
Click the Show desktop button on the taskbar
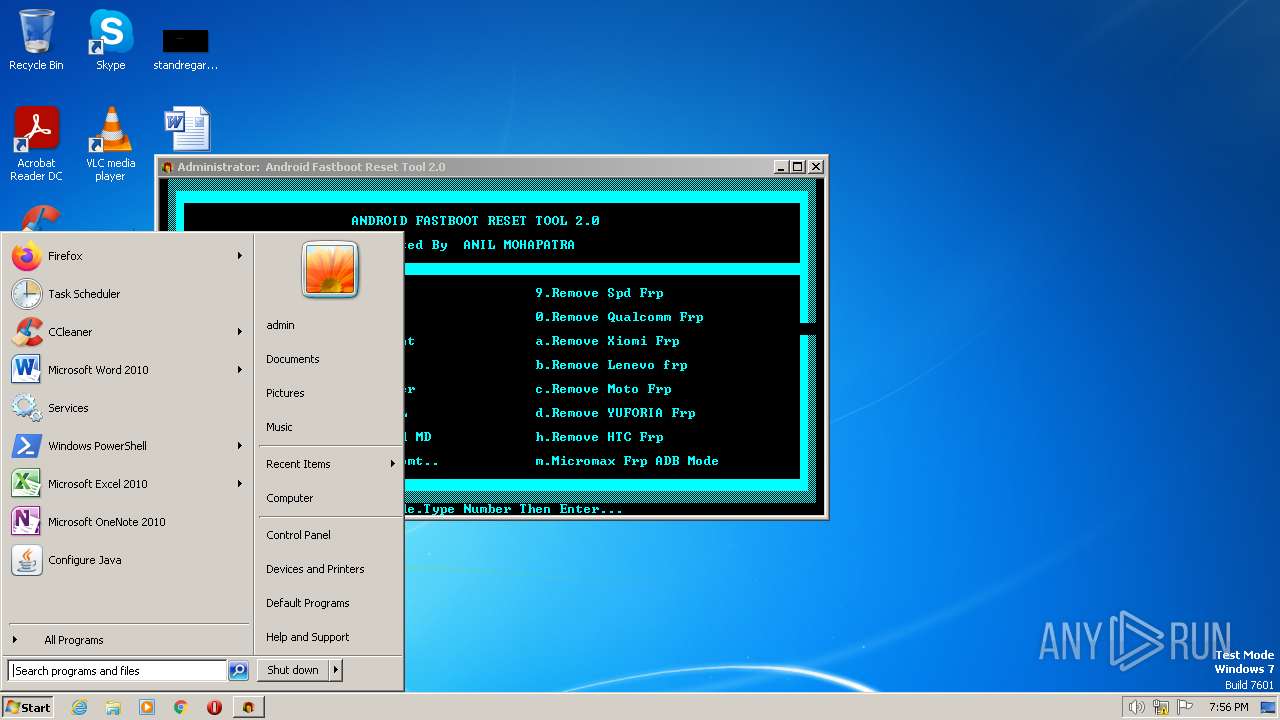(x=1270, y=707)
